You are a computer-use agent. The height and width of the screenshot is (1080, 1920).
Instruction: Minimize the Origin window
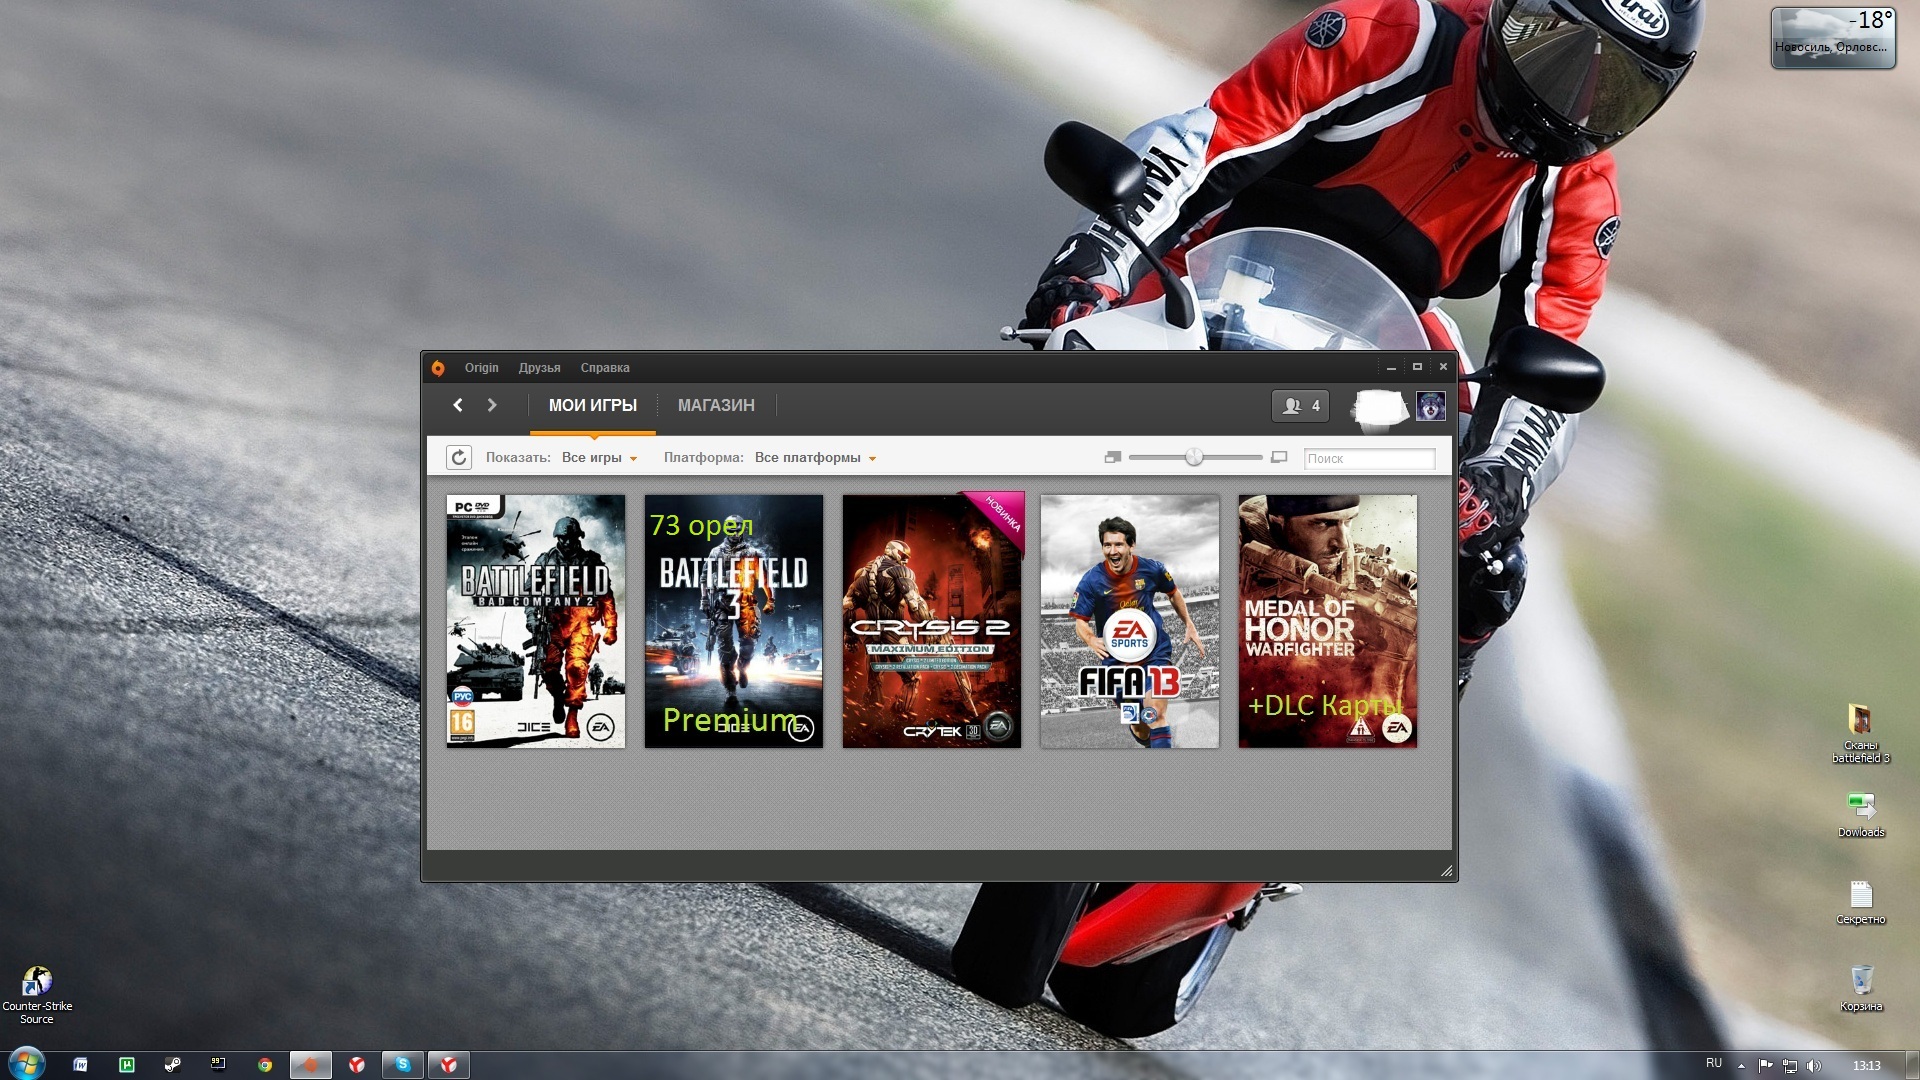[x=1391, y=367]
